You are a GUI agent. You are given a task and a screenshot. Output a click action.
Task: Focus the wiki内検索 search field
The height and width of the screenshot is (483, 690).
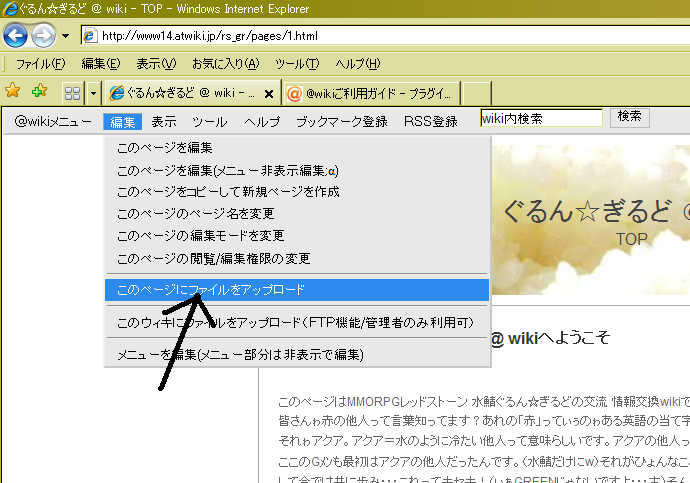pos(541,118)
